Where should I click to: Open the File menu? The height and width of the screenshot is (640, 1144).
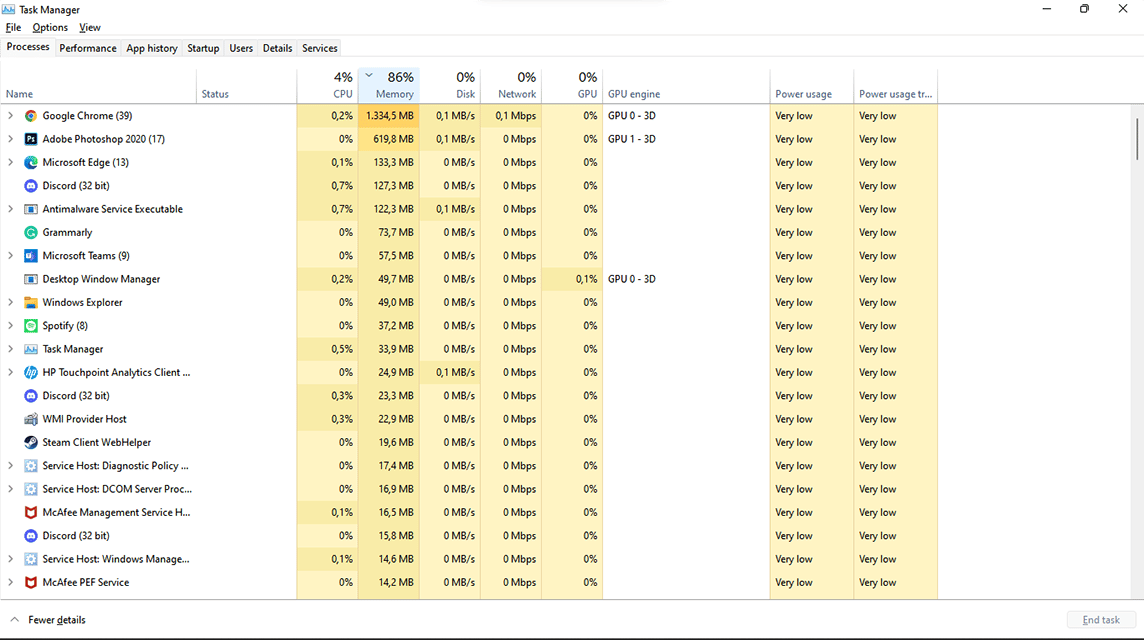point(13,28)
